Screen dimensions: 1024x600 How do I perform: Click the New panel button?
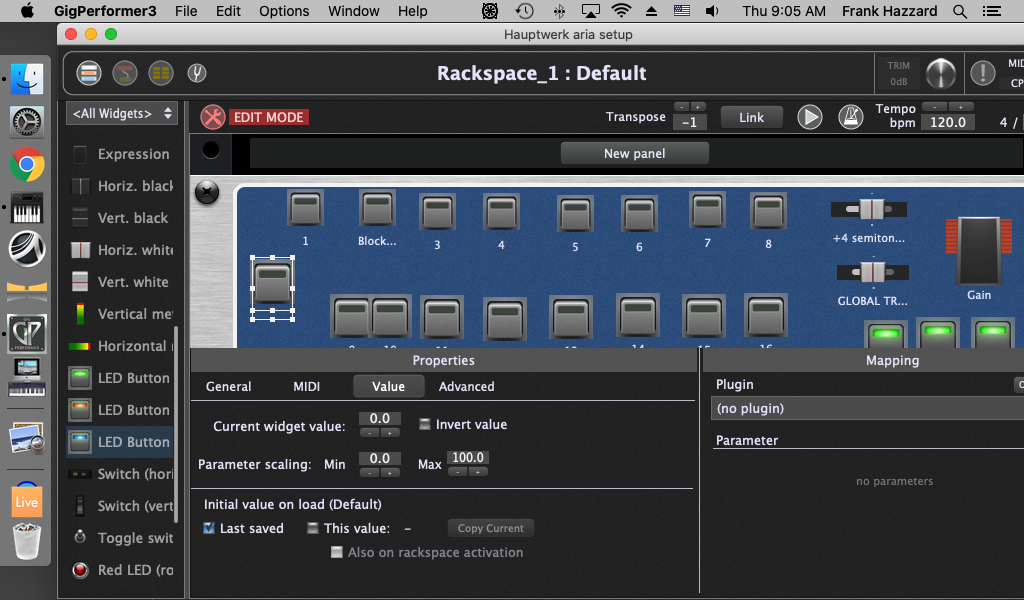click(x=634, y=153)
